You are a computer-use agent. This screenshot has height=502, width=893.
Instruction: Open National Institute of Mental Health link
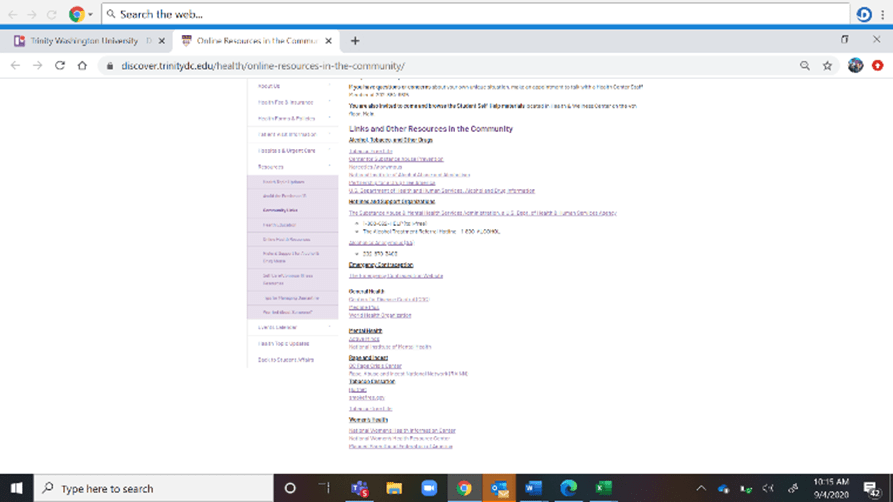coord(390,346)
